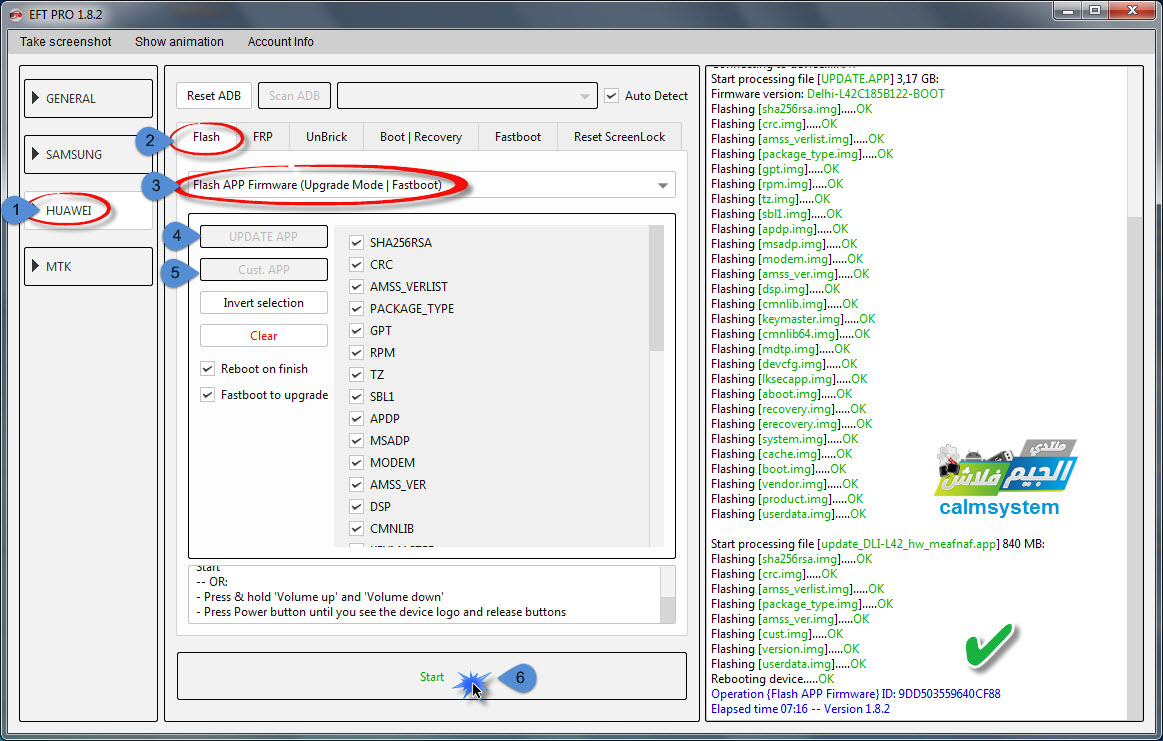Uncheck the AMSS_VER partition

click(356, 484)
